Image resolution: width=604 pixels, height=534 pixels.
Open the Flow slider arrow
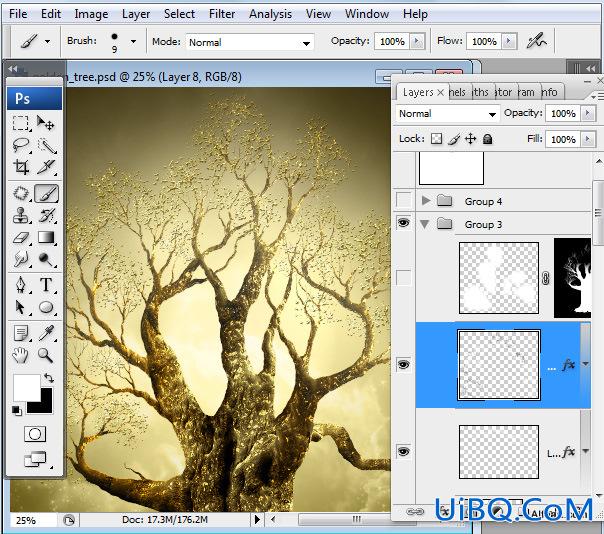(509, 41)
